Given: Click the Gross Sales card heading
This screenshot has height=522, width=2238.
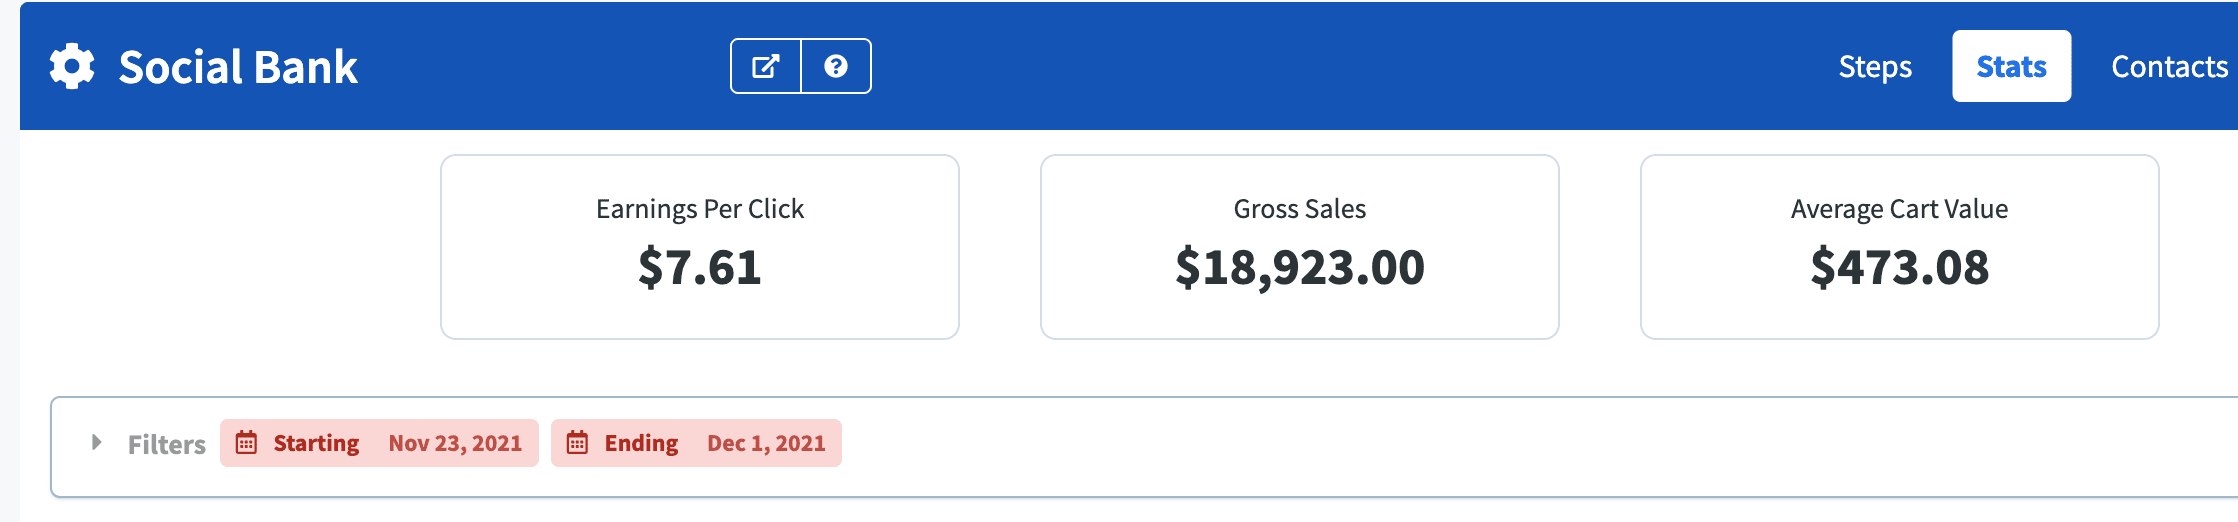Looking at the screenshot, I should (x=1299, y=209).
